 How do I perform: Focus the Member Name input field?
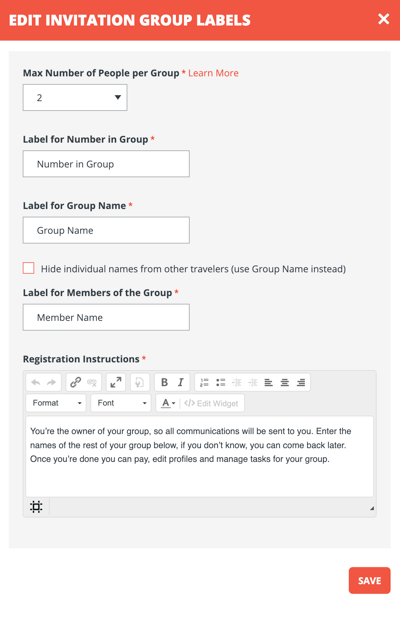(x=106, y=317)
